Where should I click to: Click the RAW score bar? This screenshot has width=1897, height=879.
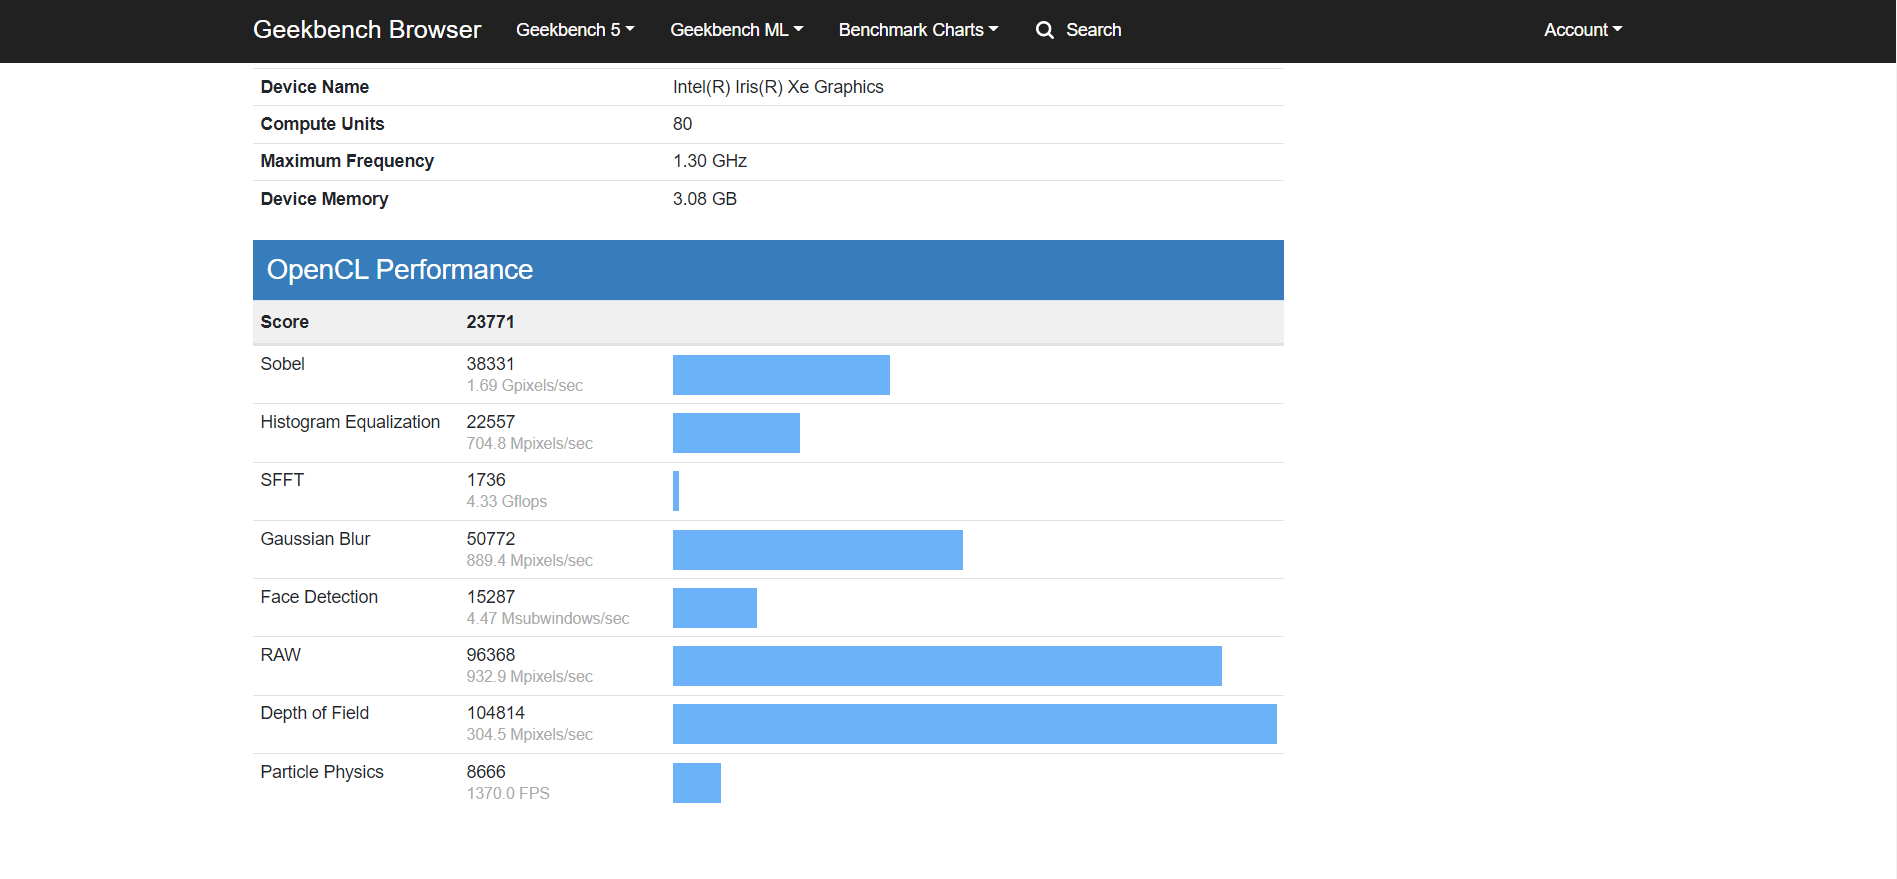pos(946,666)
